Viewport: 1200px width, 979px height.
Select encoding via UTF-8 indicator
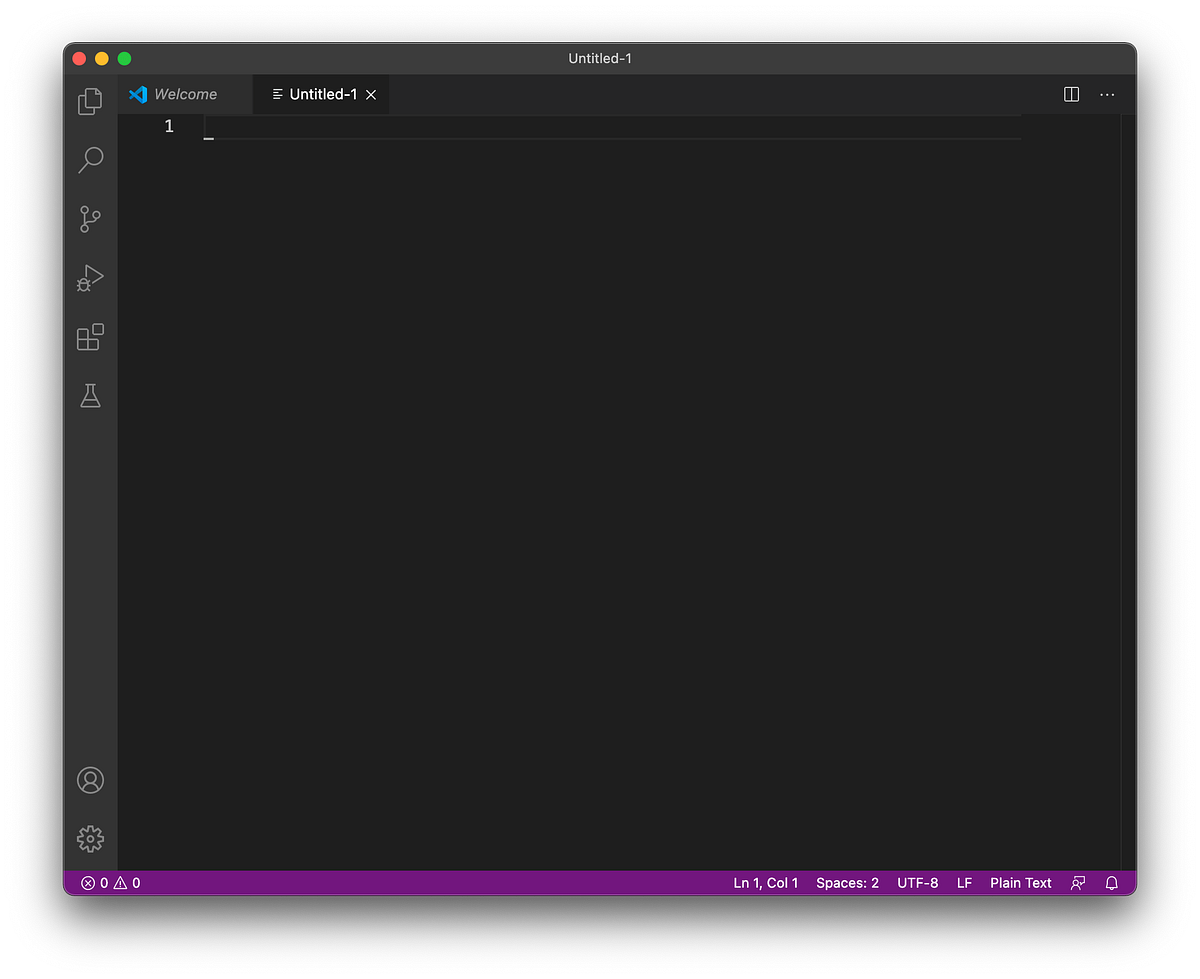917,883
